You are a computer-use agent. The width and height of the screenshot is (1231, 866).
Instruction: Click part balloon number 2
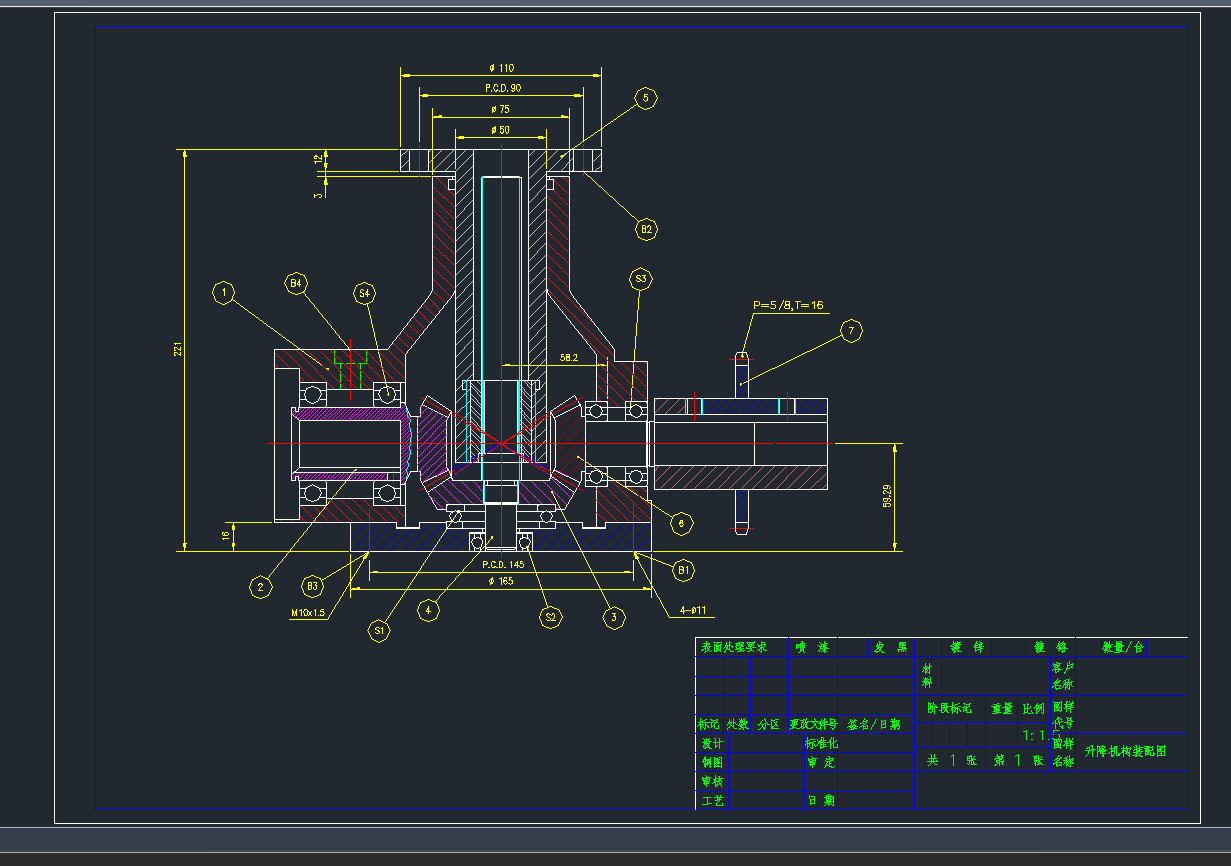tap(260, 587)
